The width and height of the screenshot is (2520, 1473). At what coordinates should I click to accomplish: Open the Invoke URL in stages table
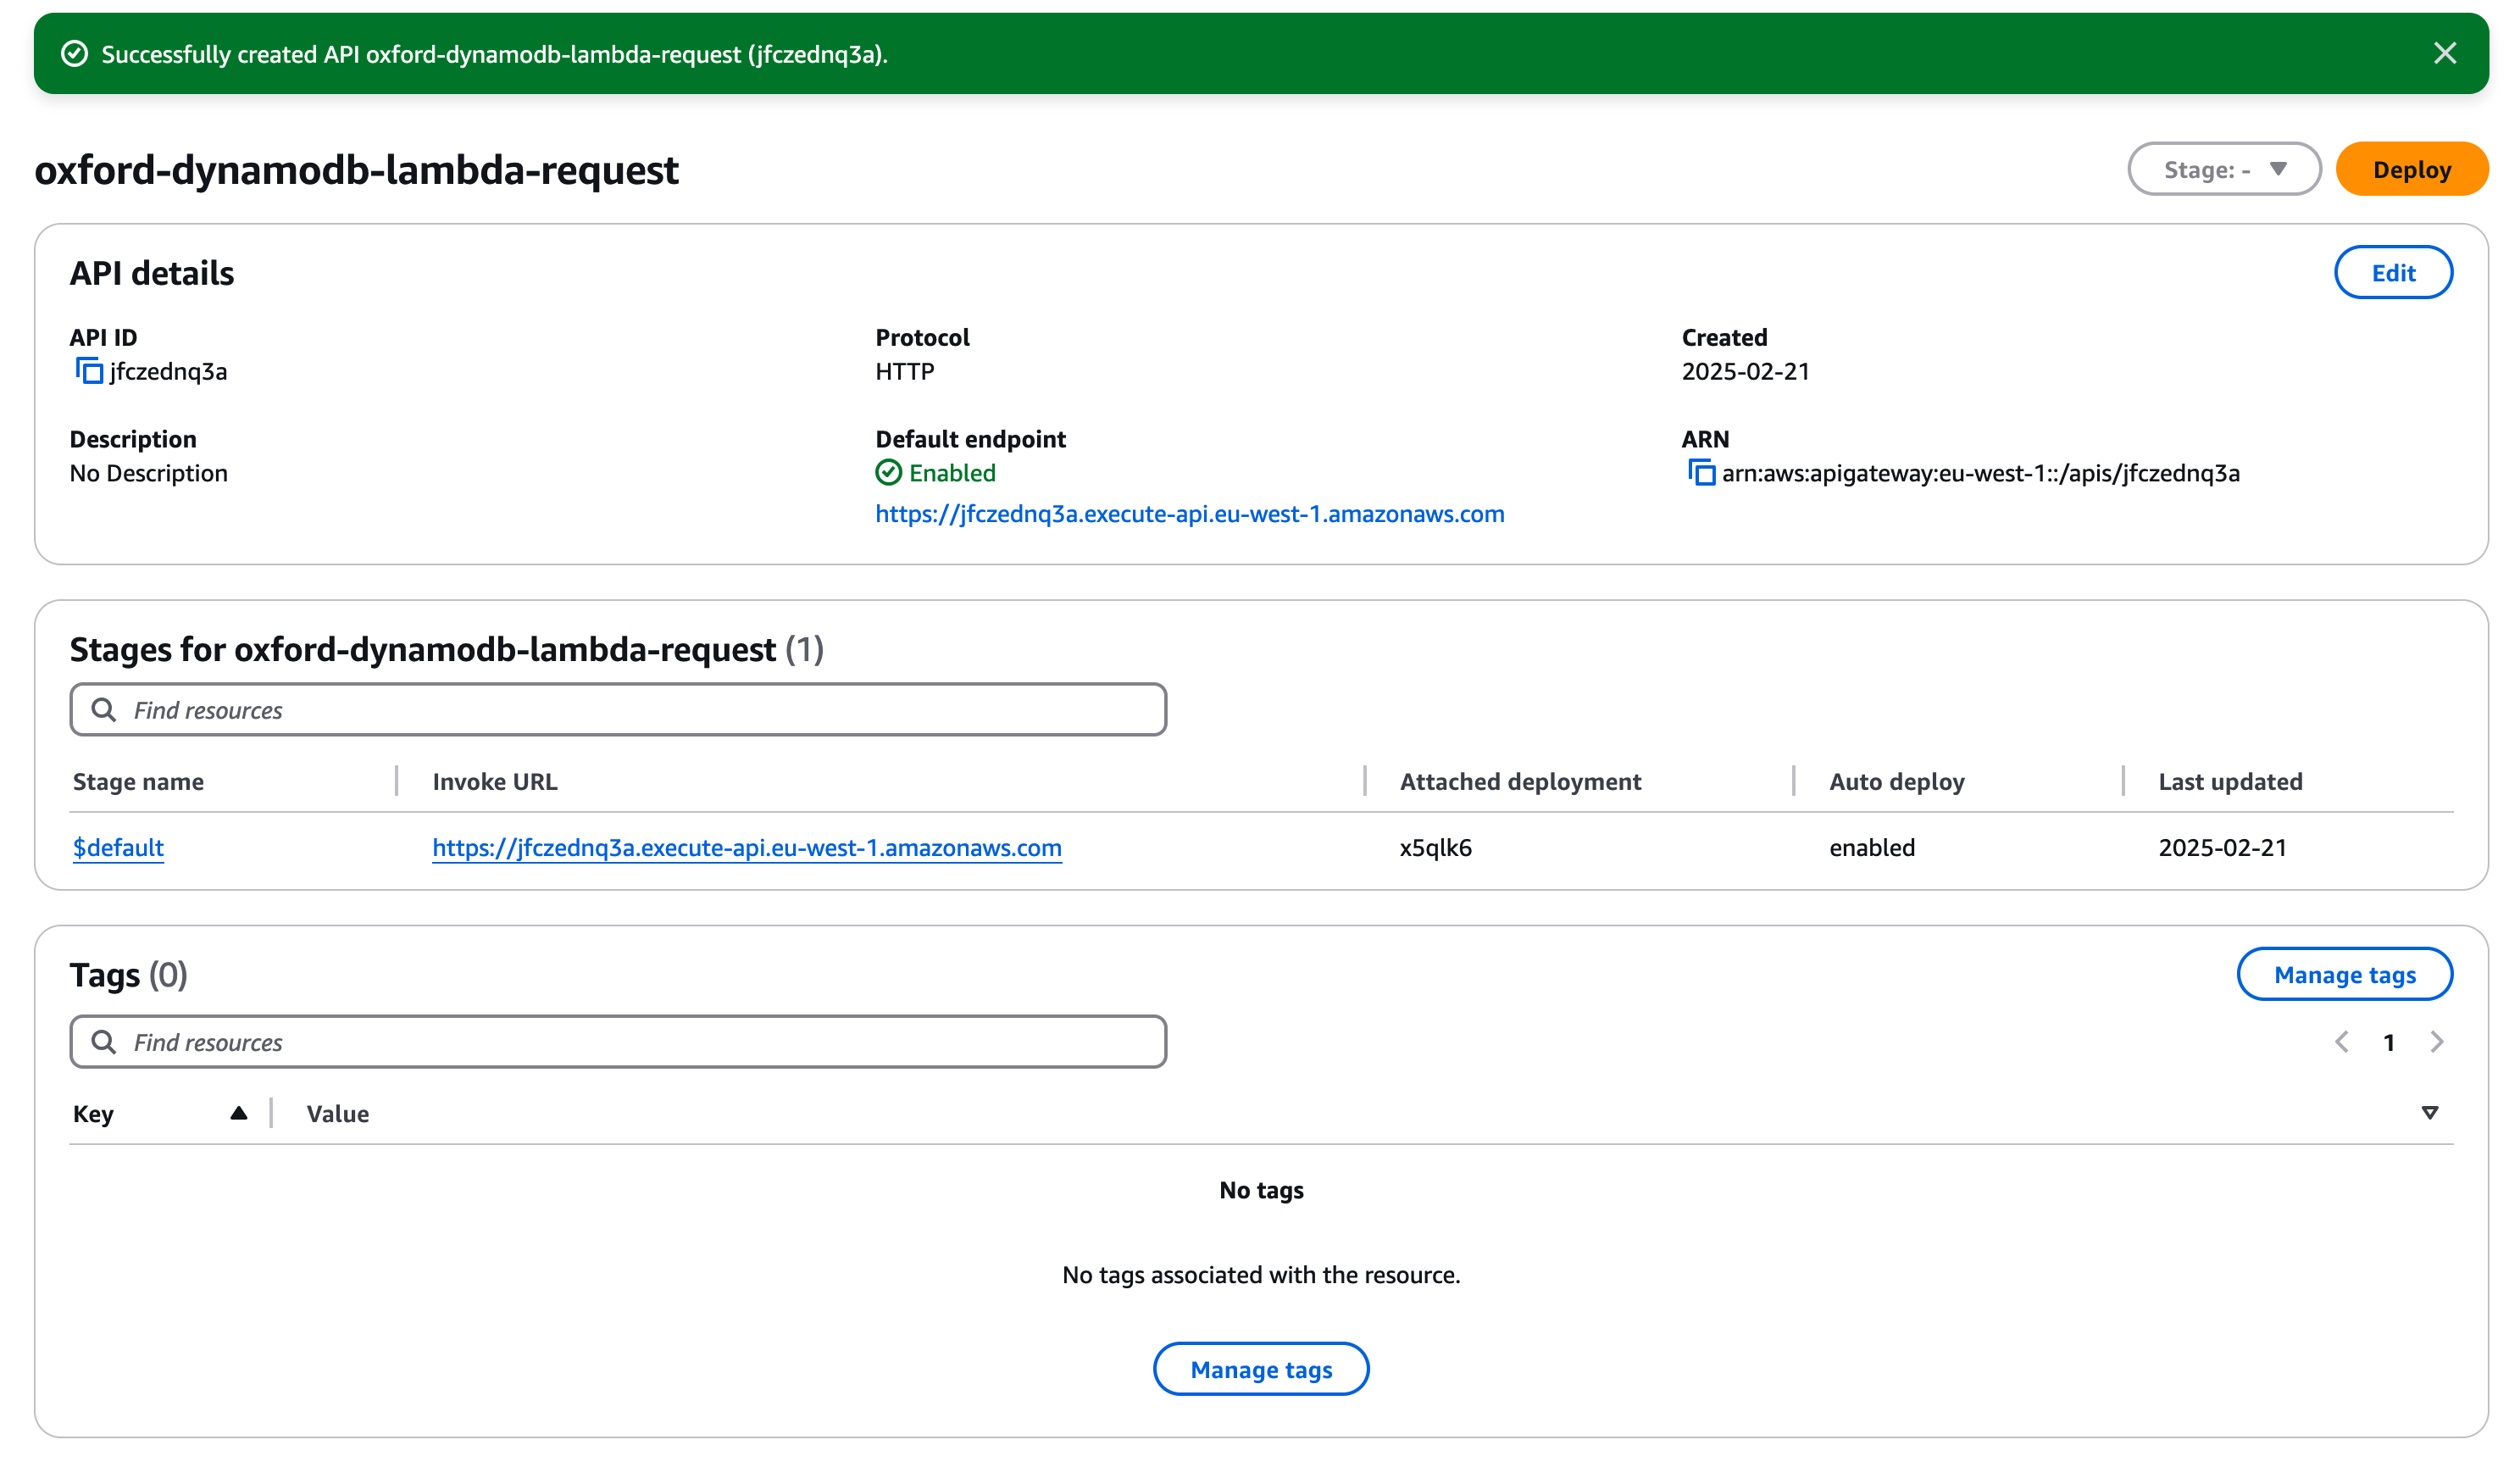pyautogui.click(x=746, y=847)
